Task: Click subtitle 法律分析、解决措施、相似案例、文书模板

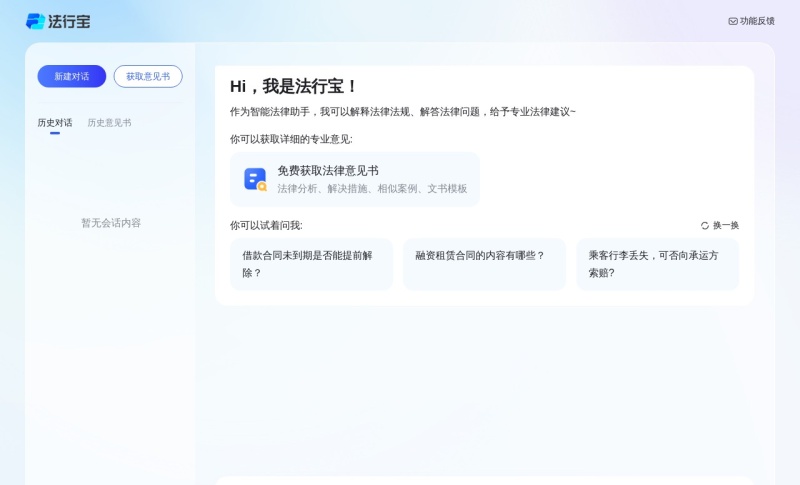Action: click(x=372, y=189)
